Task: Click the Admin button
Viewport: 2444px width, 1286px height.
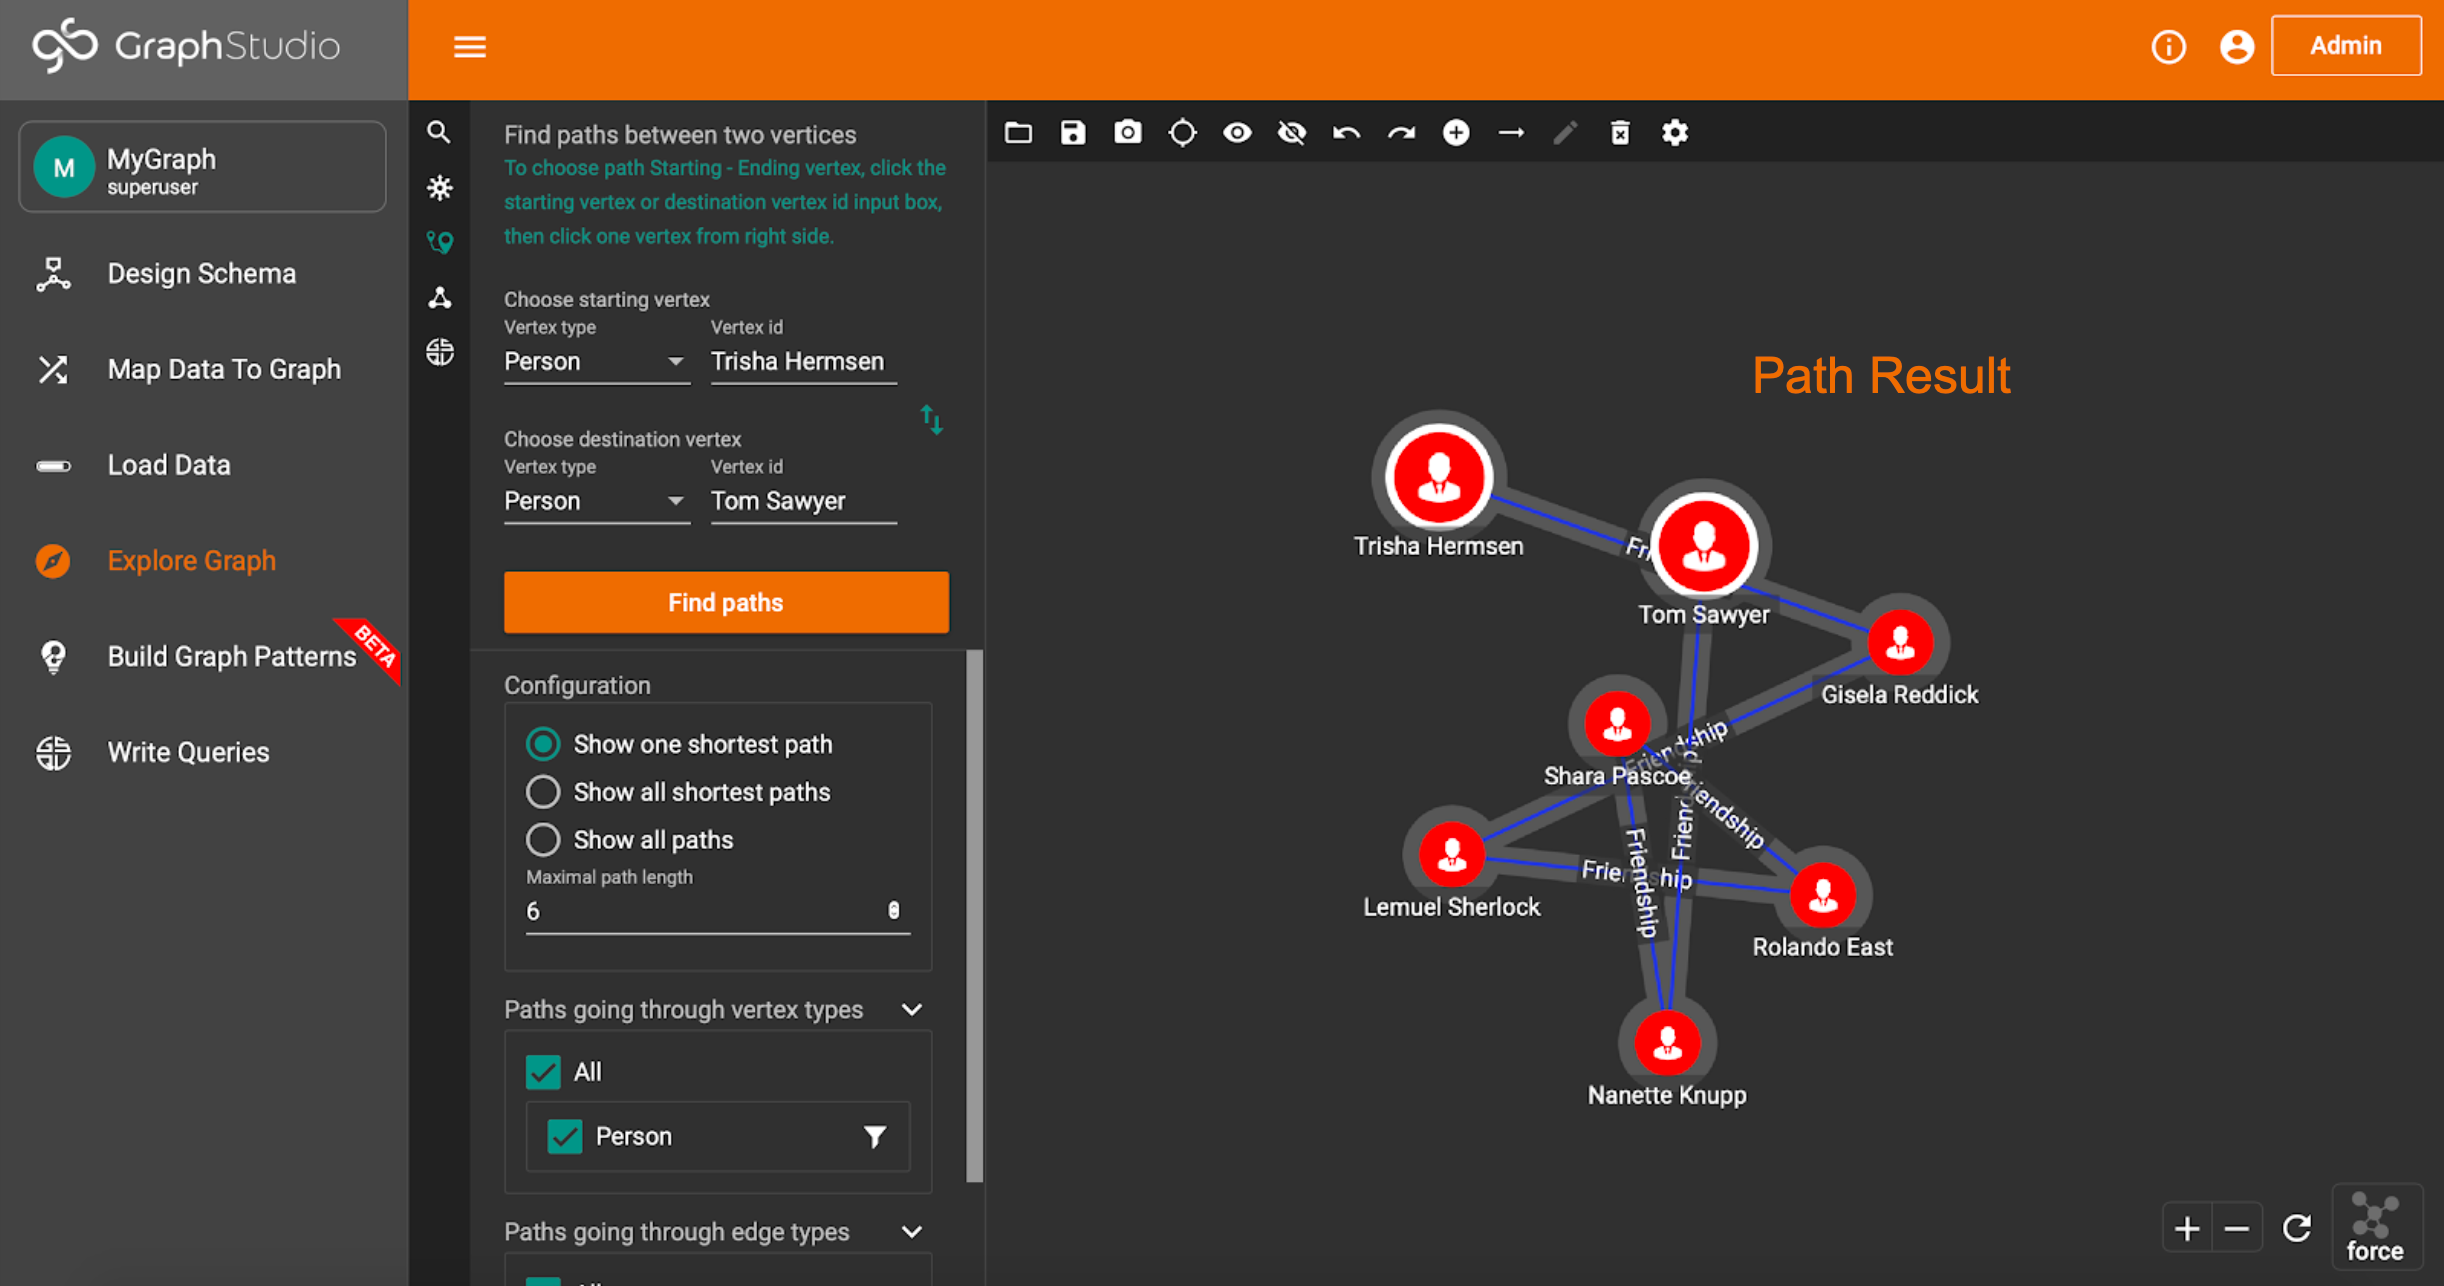Action: coord(2345,46)
